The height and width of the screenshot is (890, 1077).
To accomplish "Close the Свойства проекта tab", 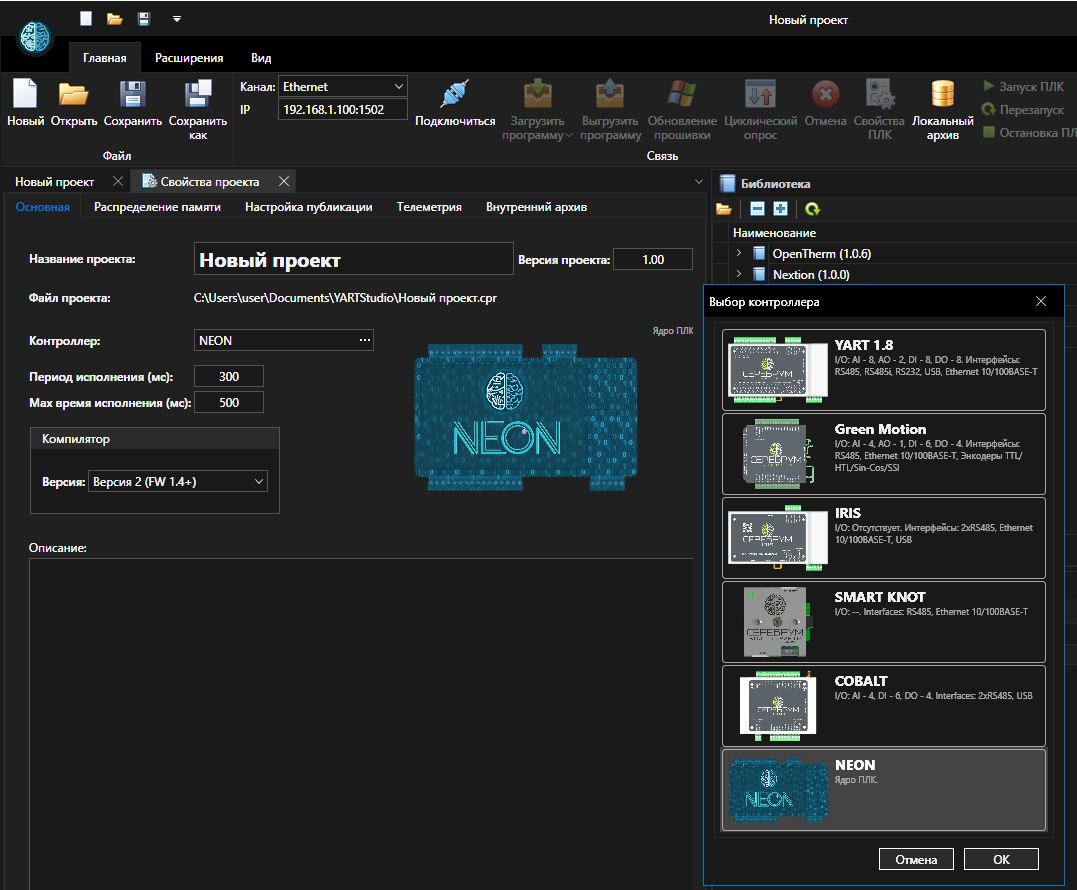I will 284,181.
